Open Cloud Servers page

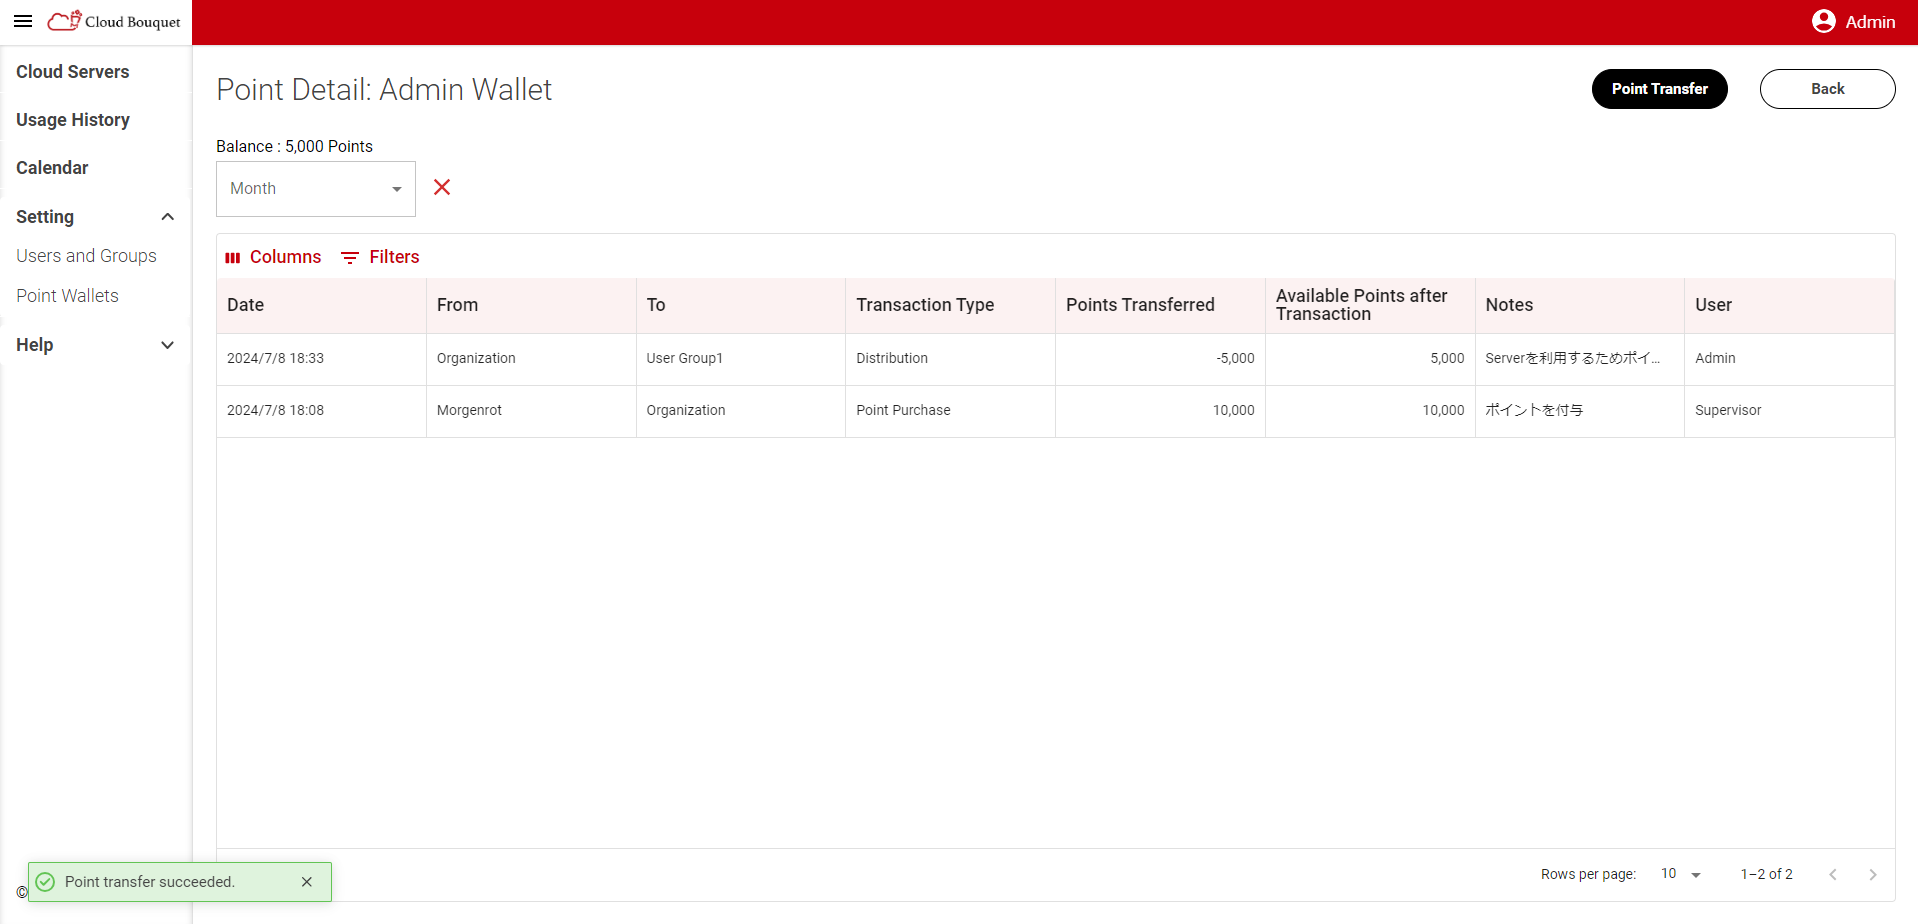(x=73, y=72)
